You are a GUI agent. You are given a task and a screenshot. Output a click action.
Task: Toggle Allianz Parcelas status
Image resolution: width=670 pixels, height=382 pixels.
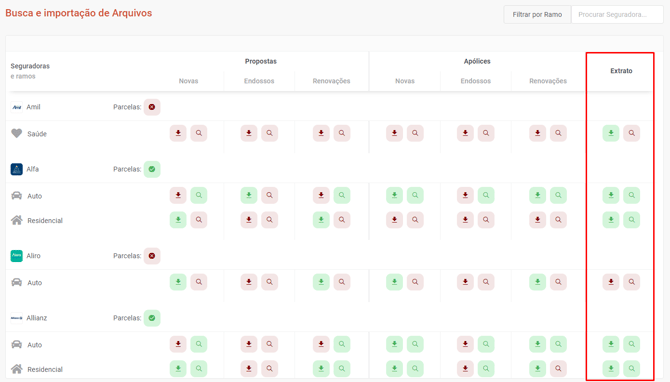click(x=152, y=318)
